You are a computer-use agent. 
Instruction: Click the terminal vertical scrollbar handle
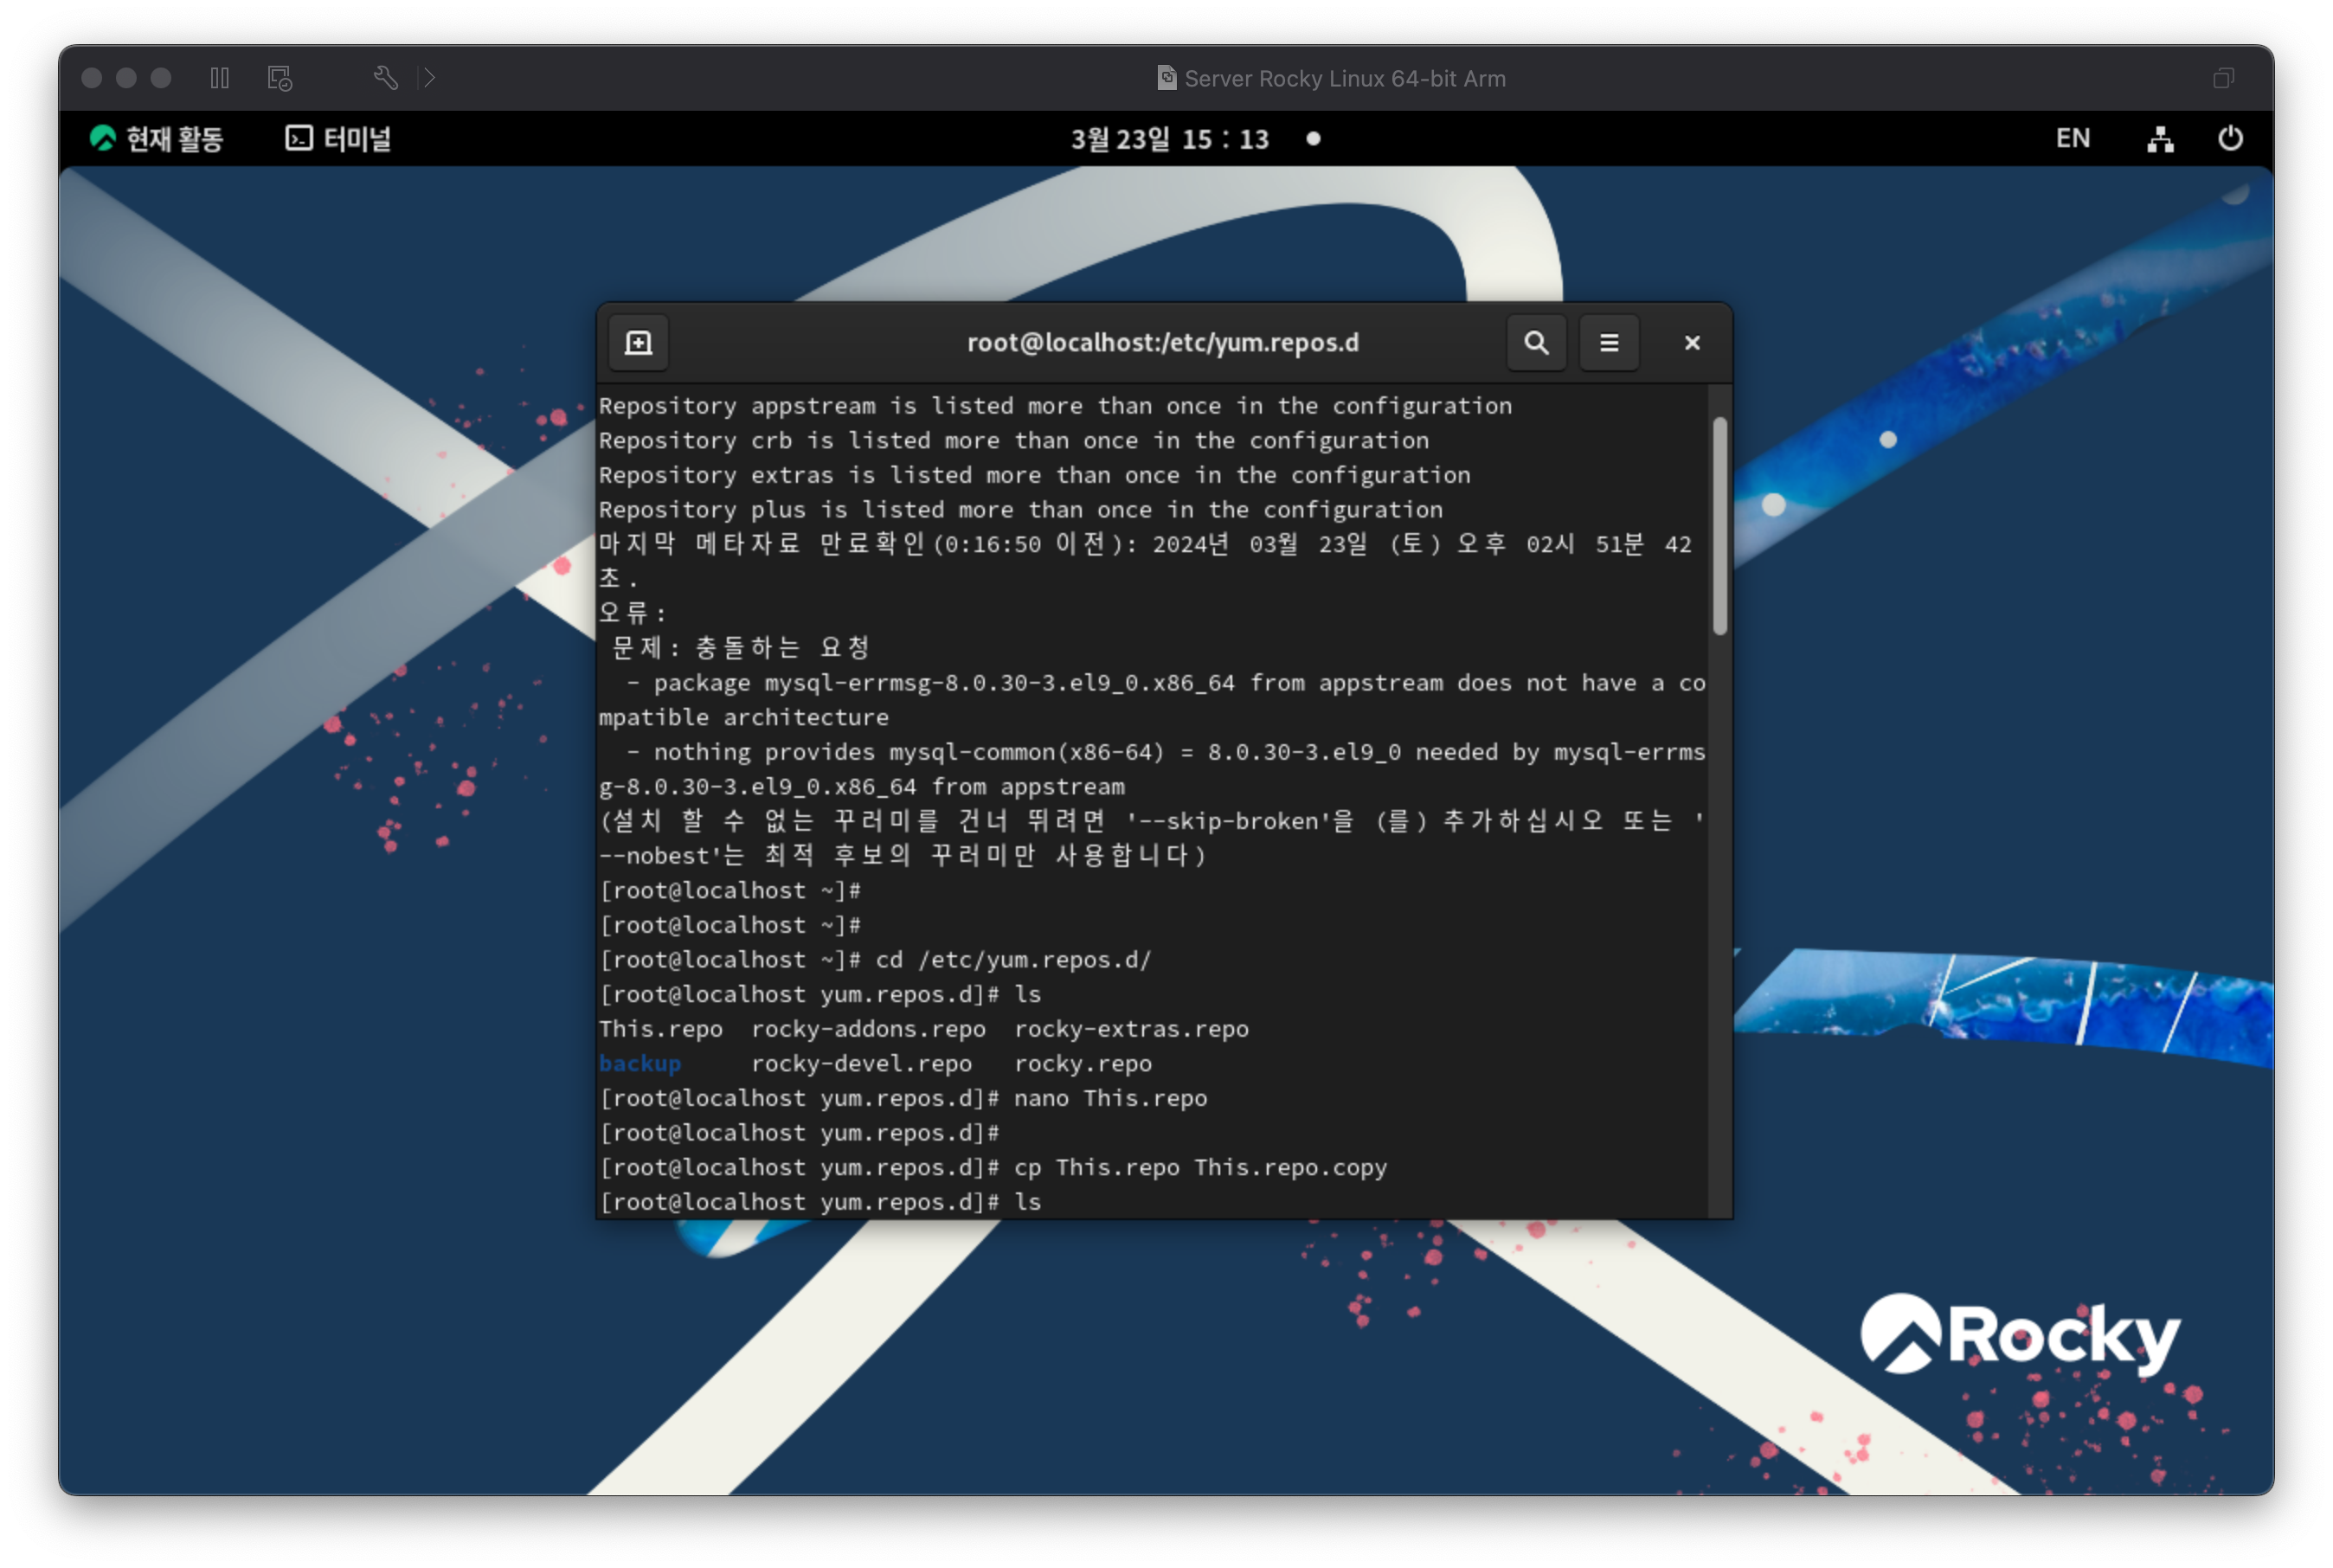point(1720,525)
